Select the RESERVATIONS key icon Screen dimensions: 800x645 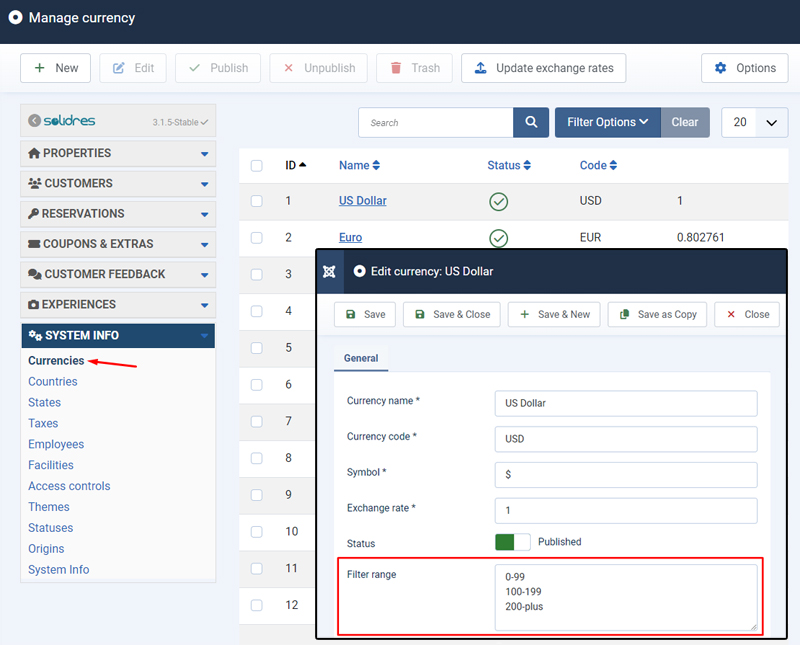(34, 213)
